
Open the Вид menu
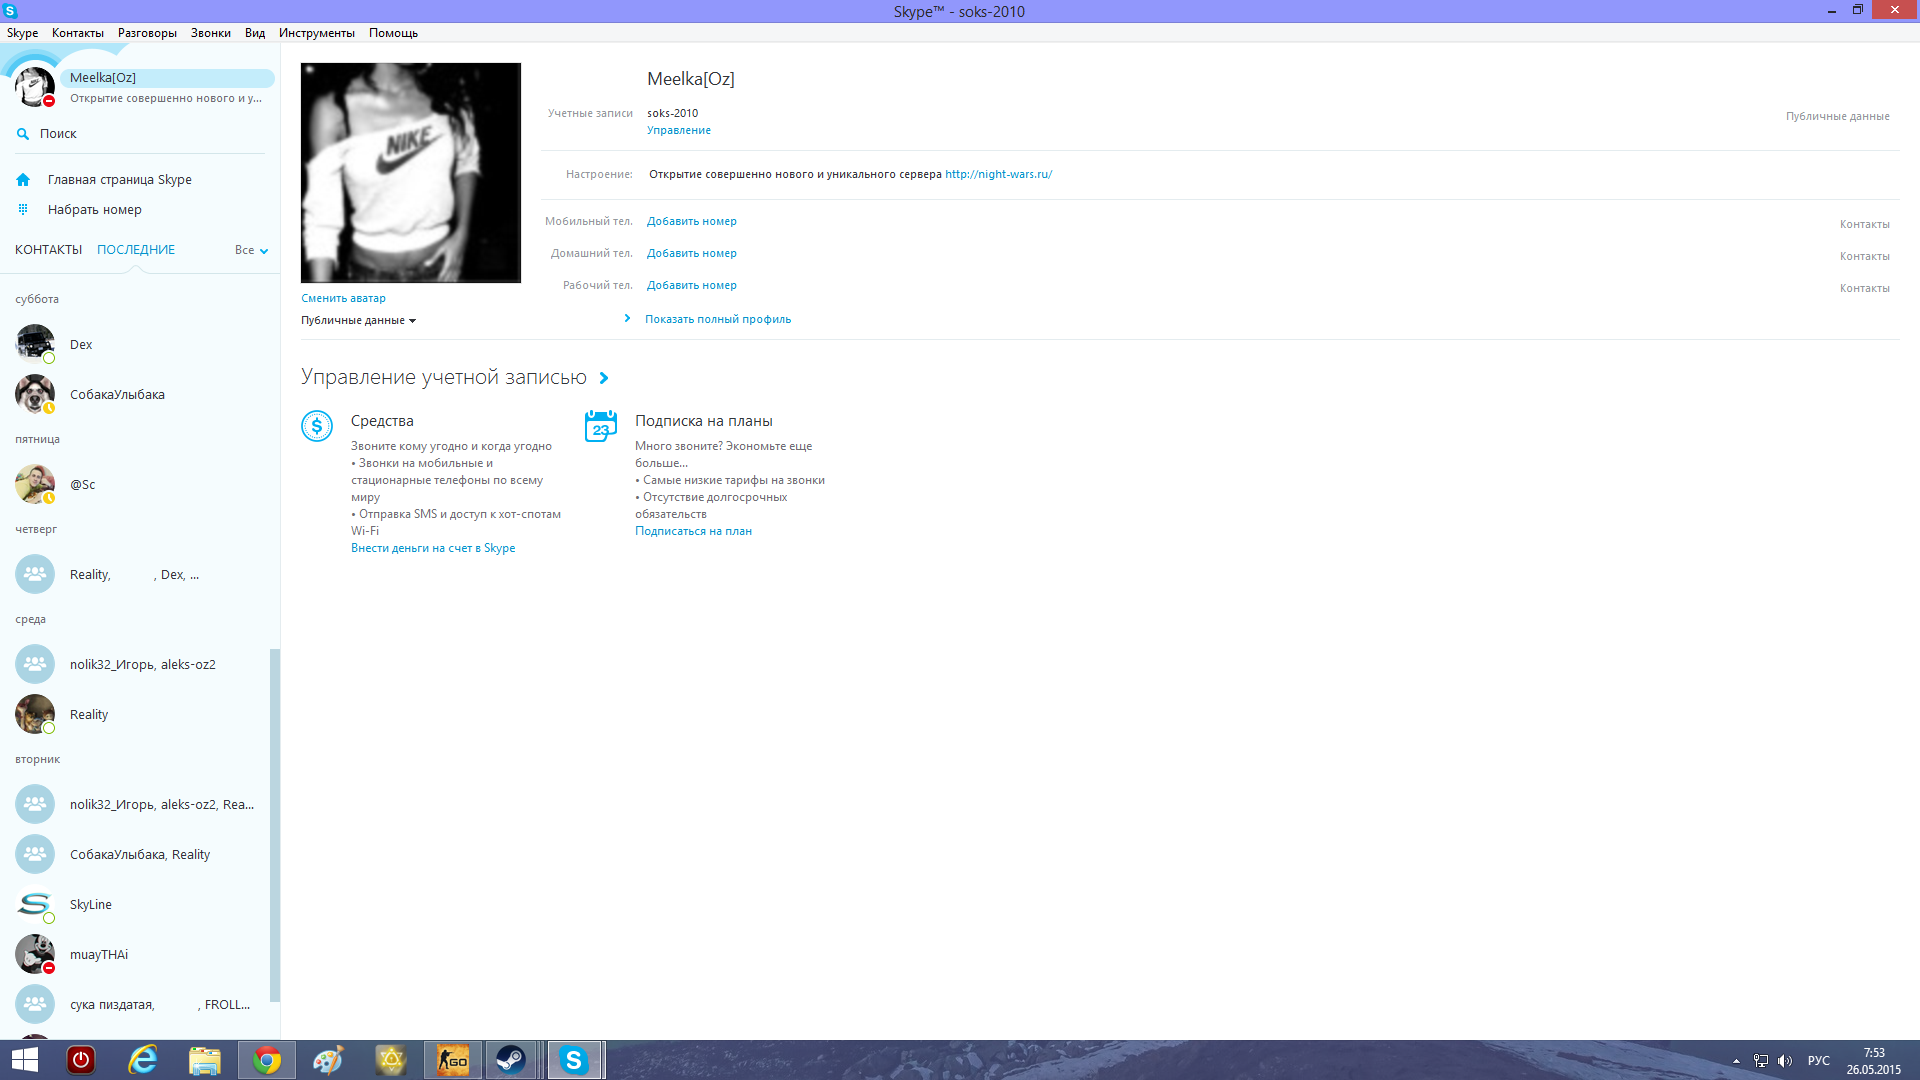tap(255, 33)
